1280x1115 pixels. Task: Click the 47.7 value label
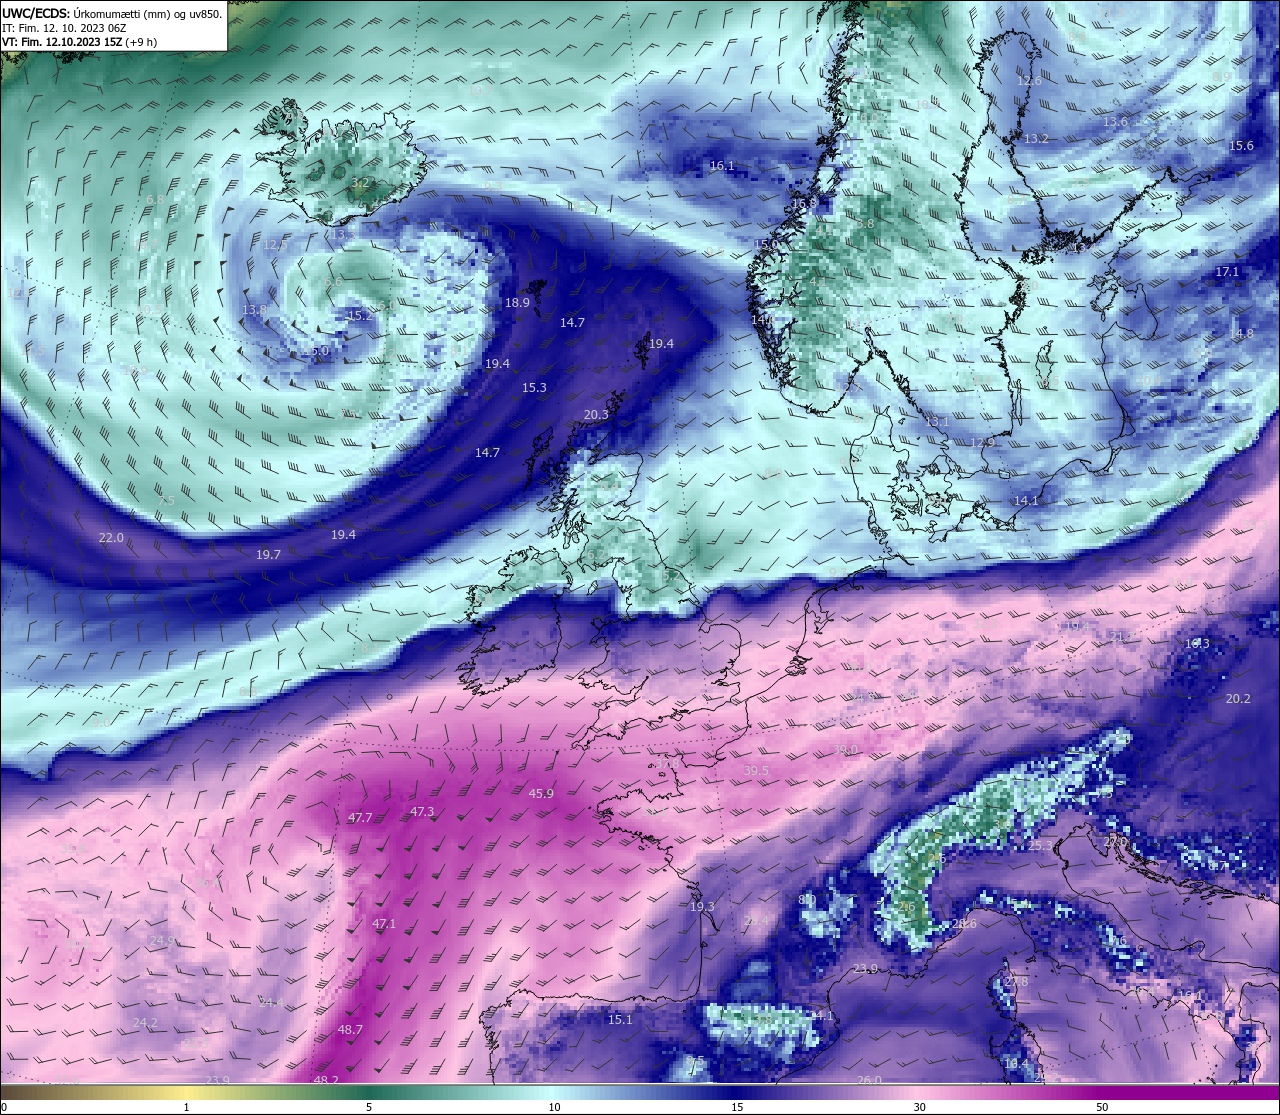360,817
